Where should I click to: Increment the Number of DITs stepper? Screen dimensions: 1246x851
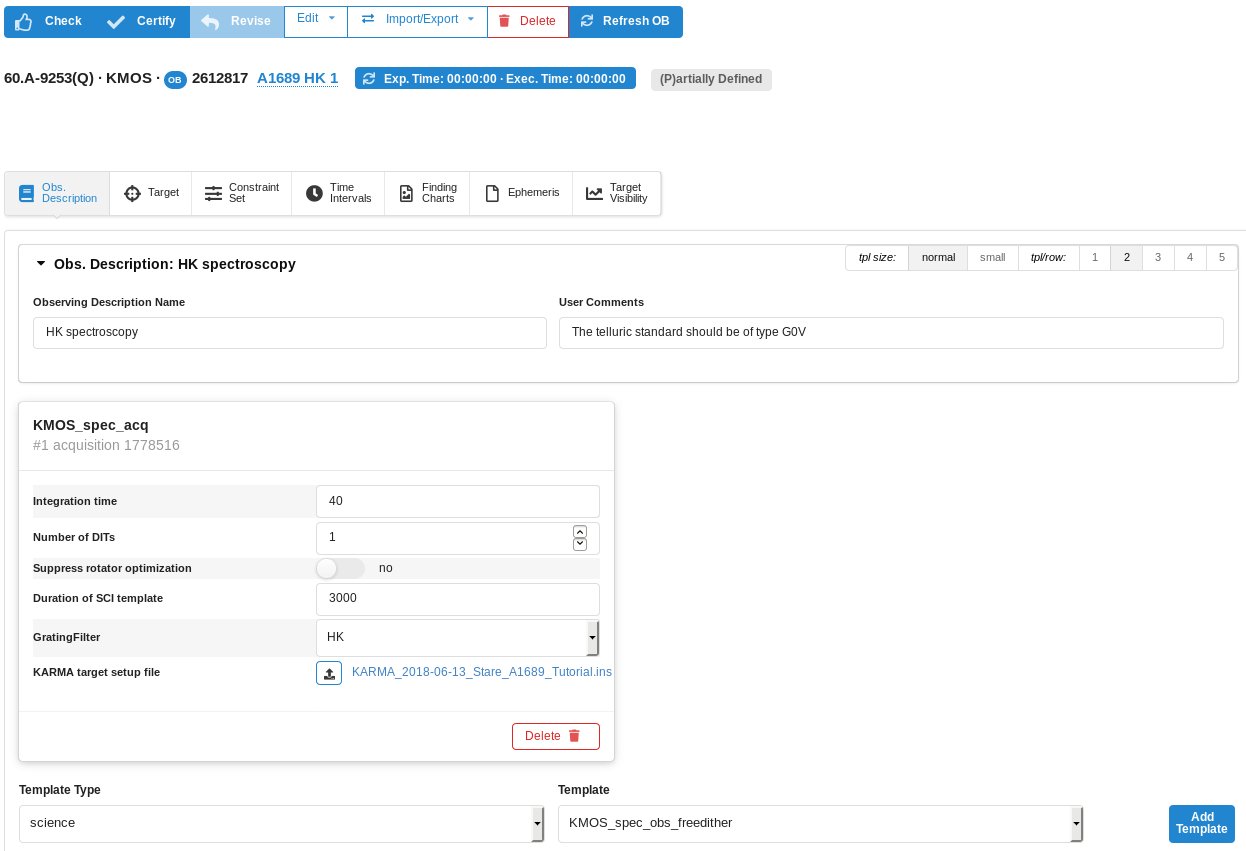pyautogui.click(x=579, y=531)
